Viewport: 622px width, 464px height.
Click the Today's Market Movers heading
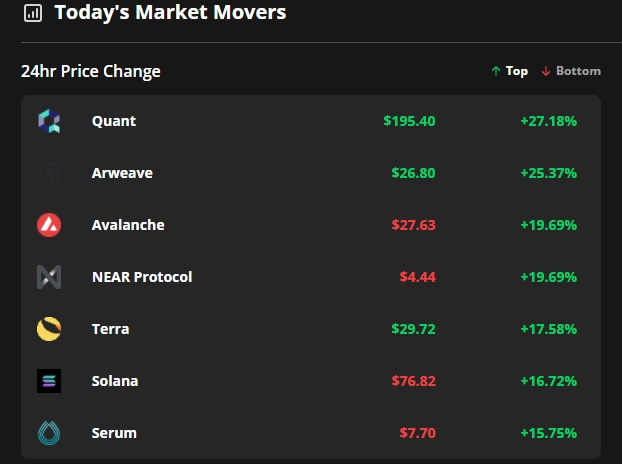[170, 13]
